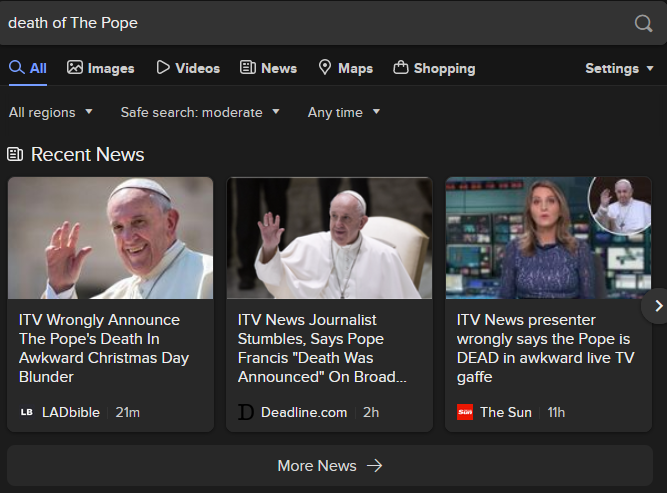Open the All regions dropdown
Image resolution: width=667 pixels, height=493 pixels.
[51, 112]
